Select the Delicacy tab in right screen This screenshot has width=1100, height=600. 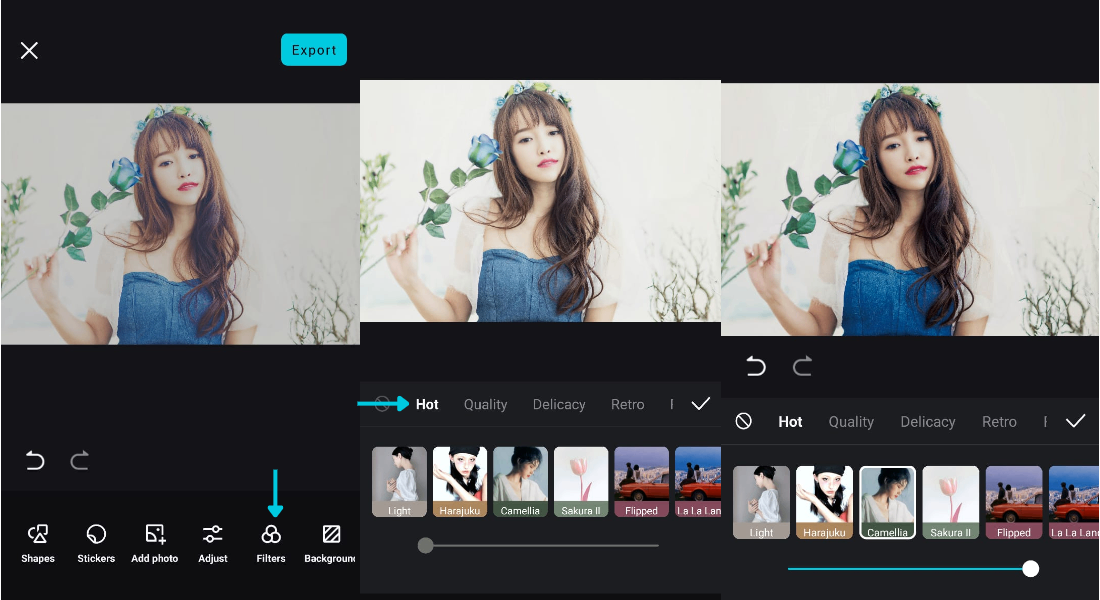[928, 422]
